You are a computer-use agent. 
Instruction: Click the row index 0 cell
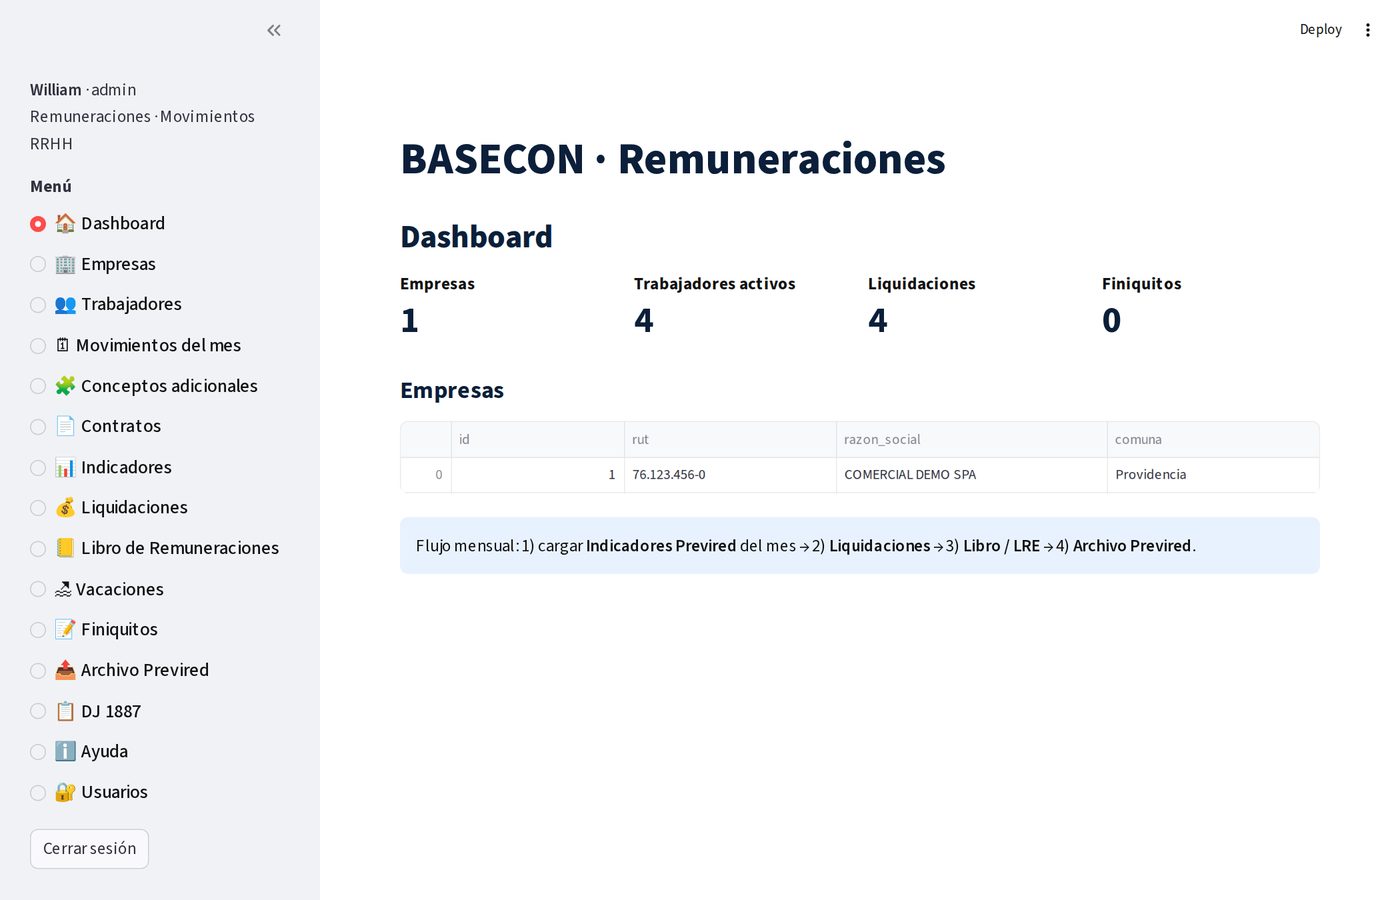pyautogui.click(x=426, y=475)
